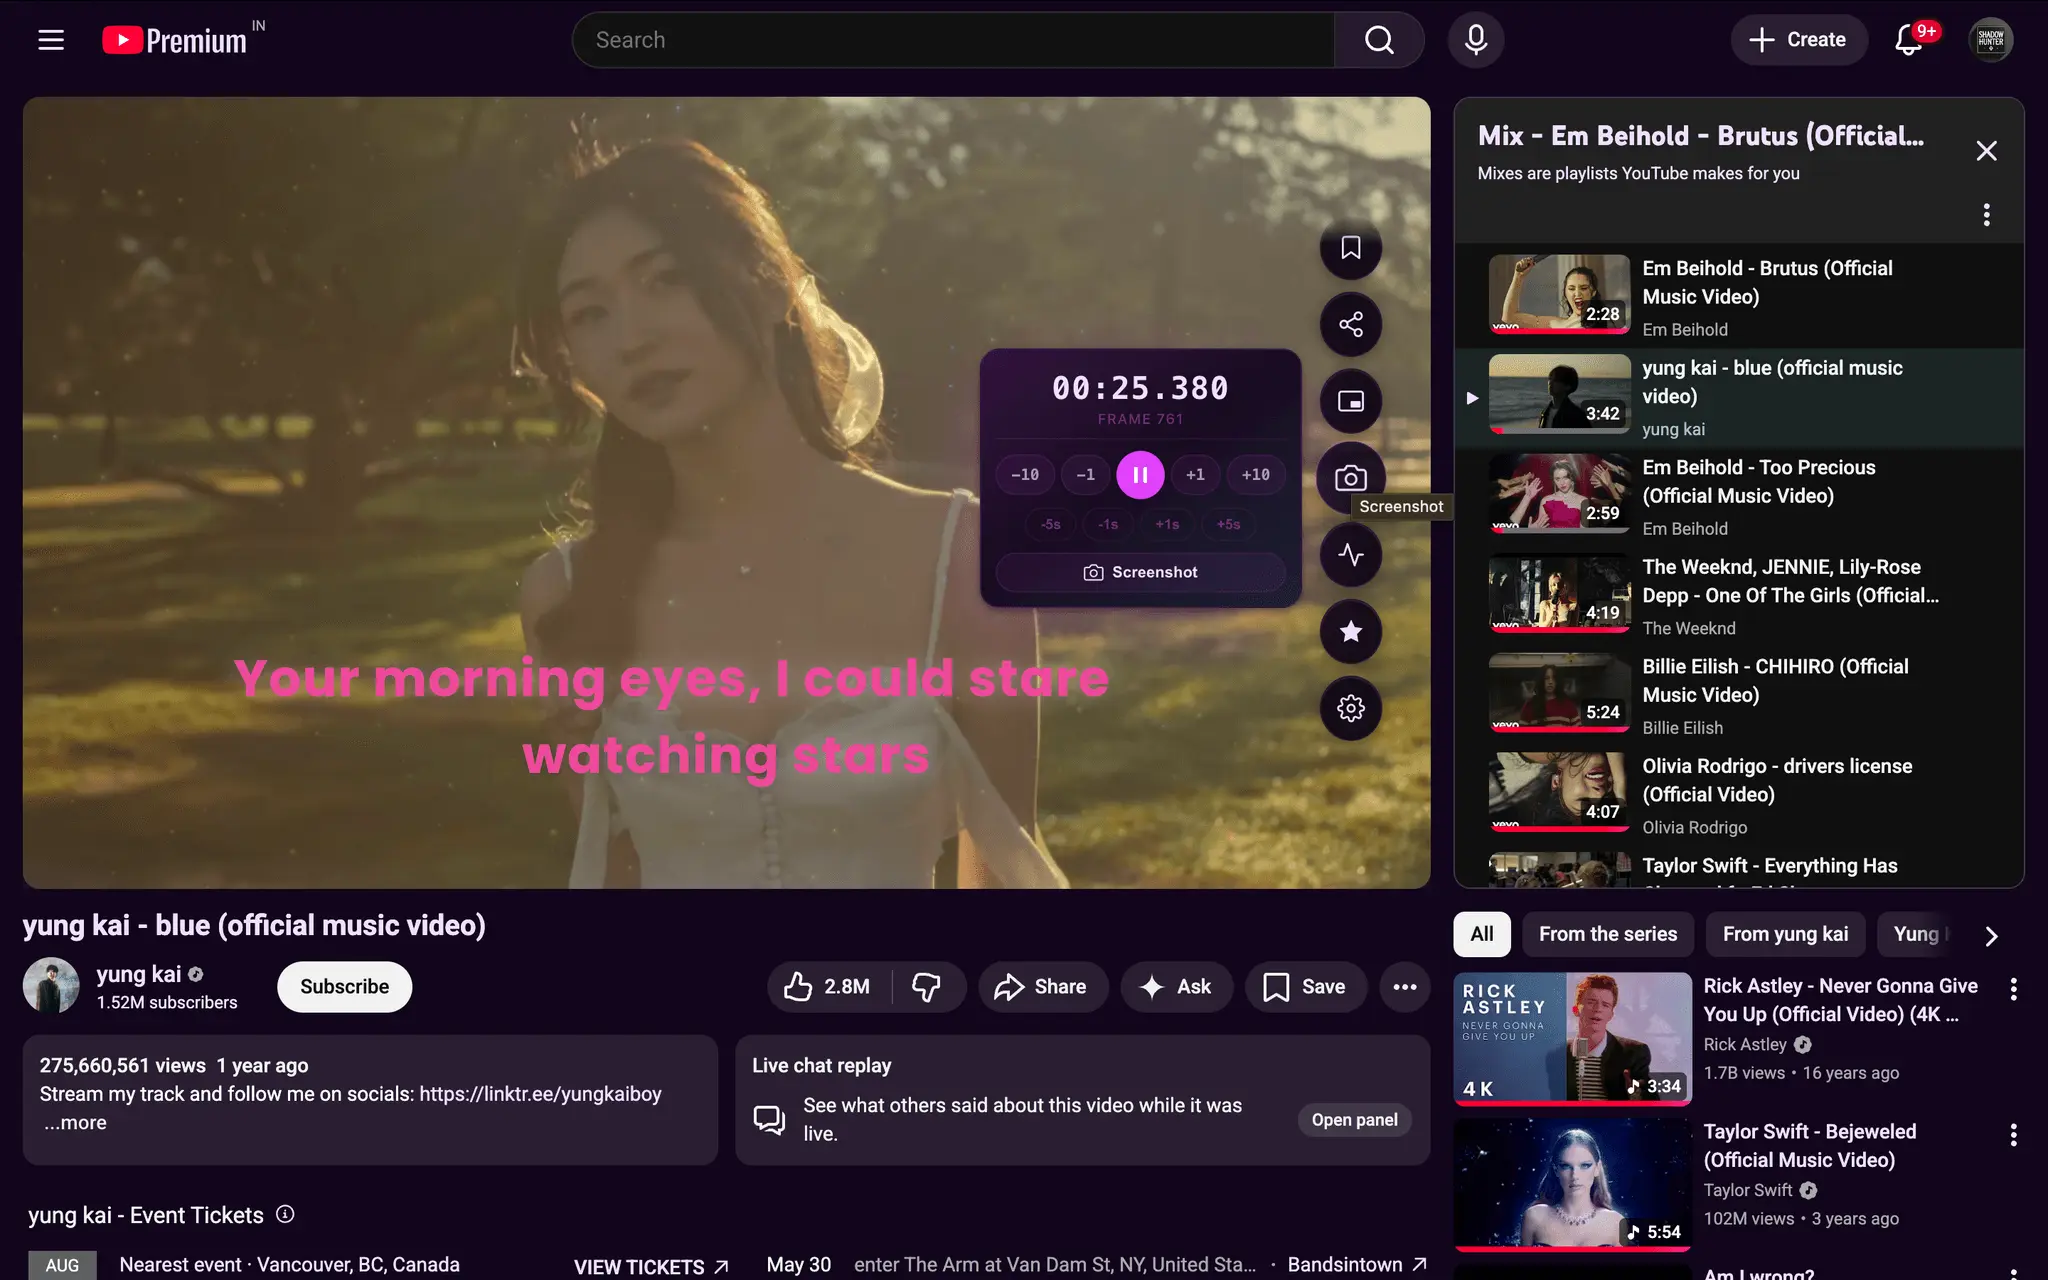The width and height of the screenshot is (2048, 1280).
Task: Play Billie Eilish CHIHIRO from Mix
Action: [x=1739, y=696]
